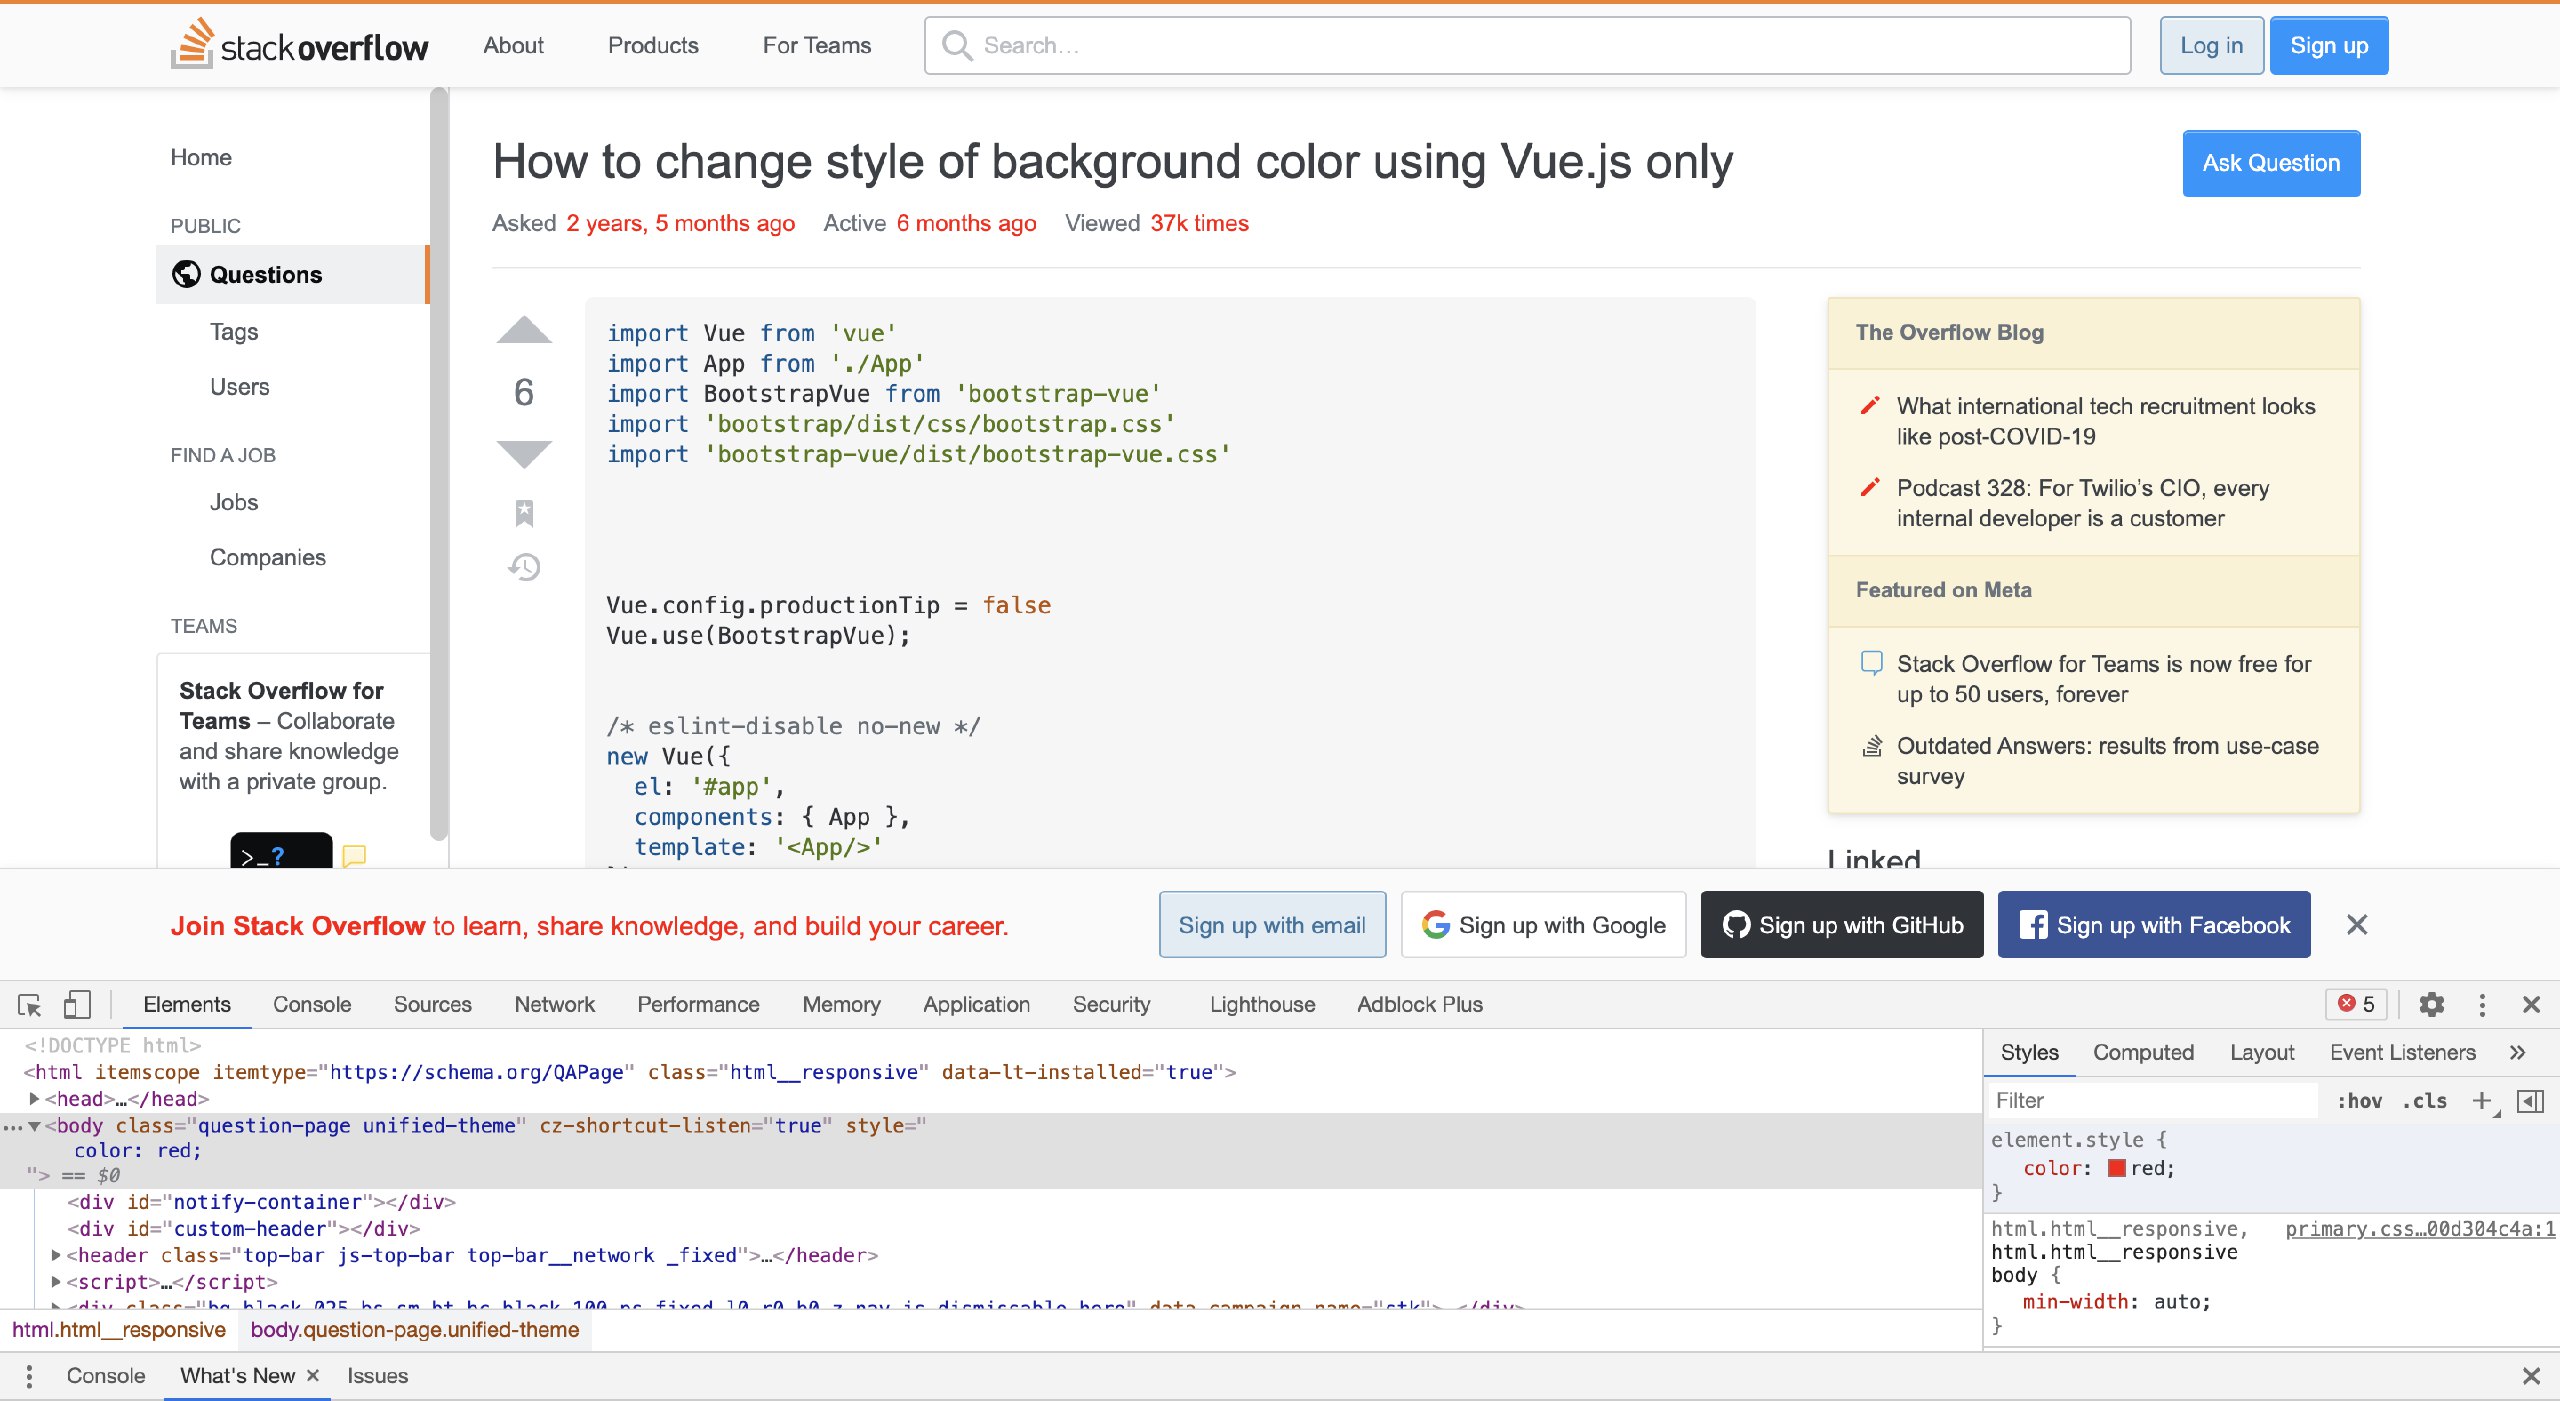Open the Network tab

tap(554, 1004)
